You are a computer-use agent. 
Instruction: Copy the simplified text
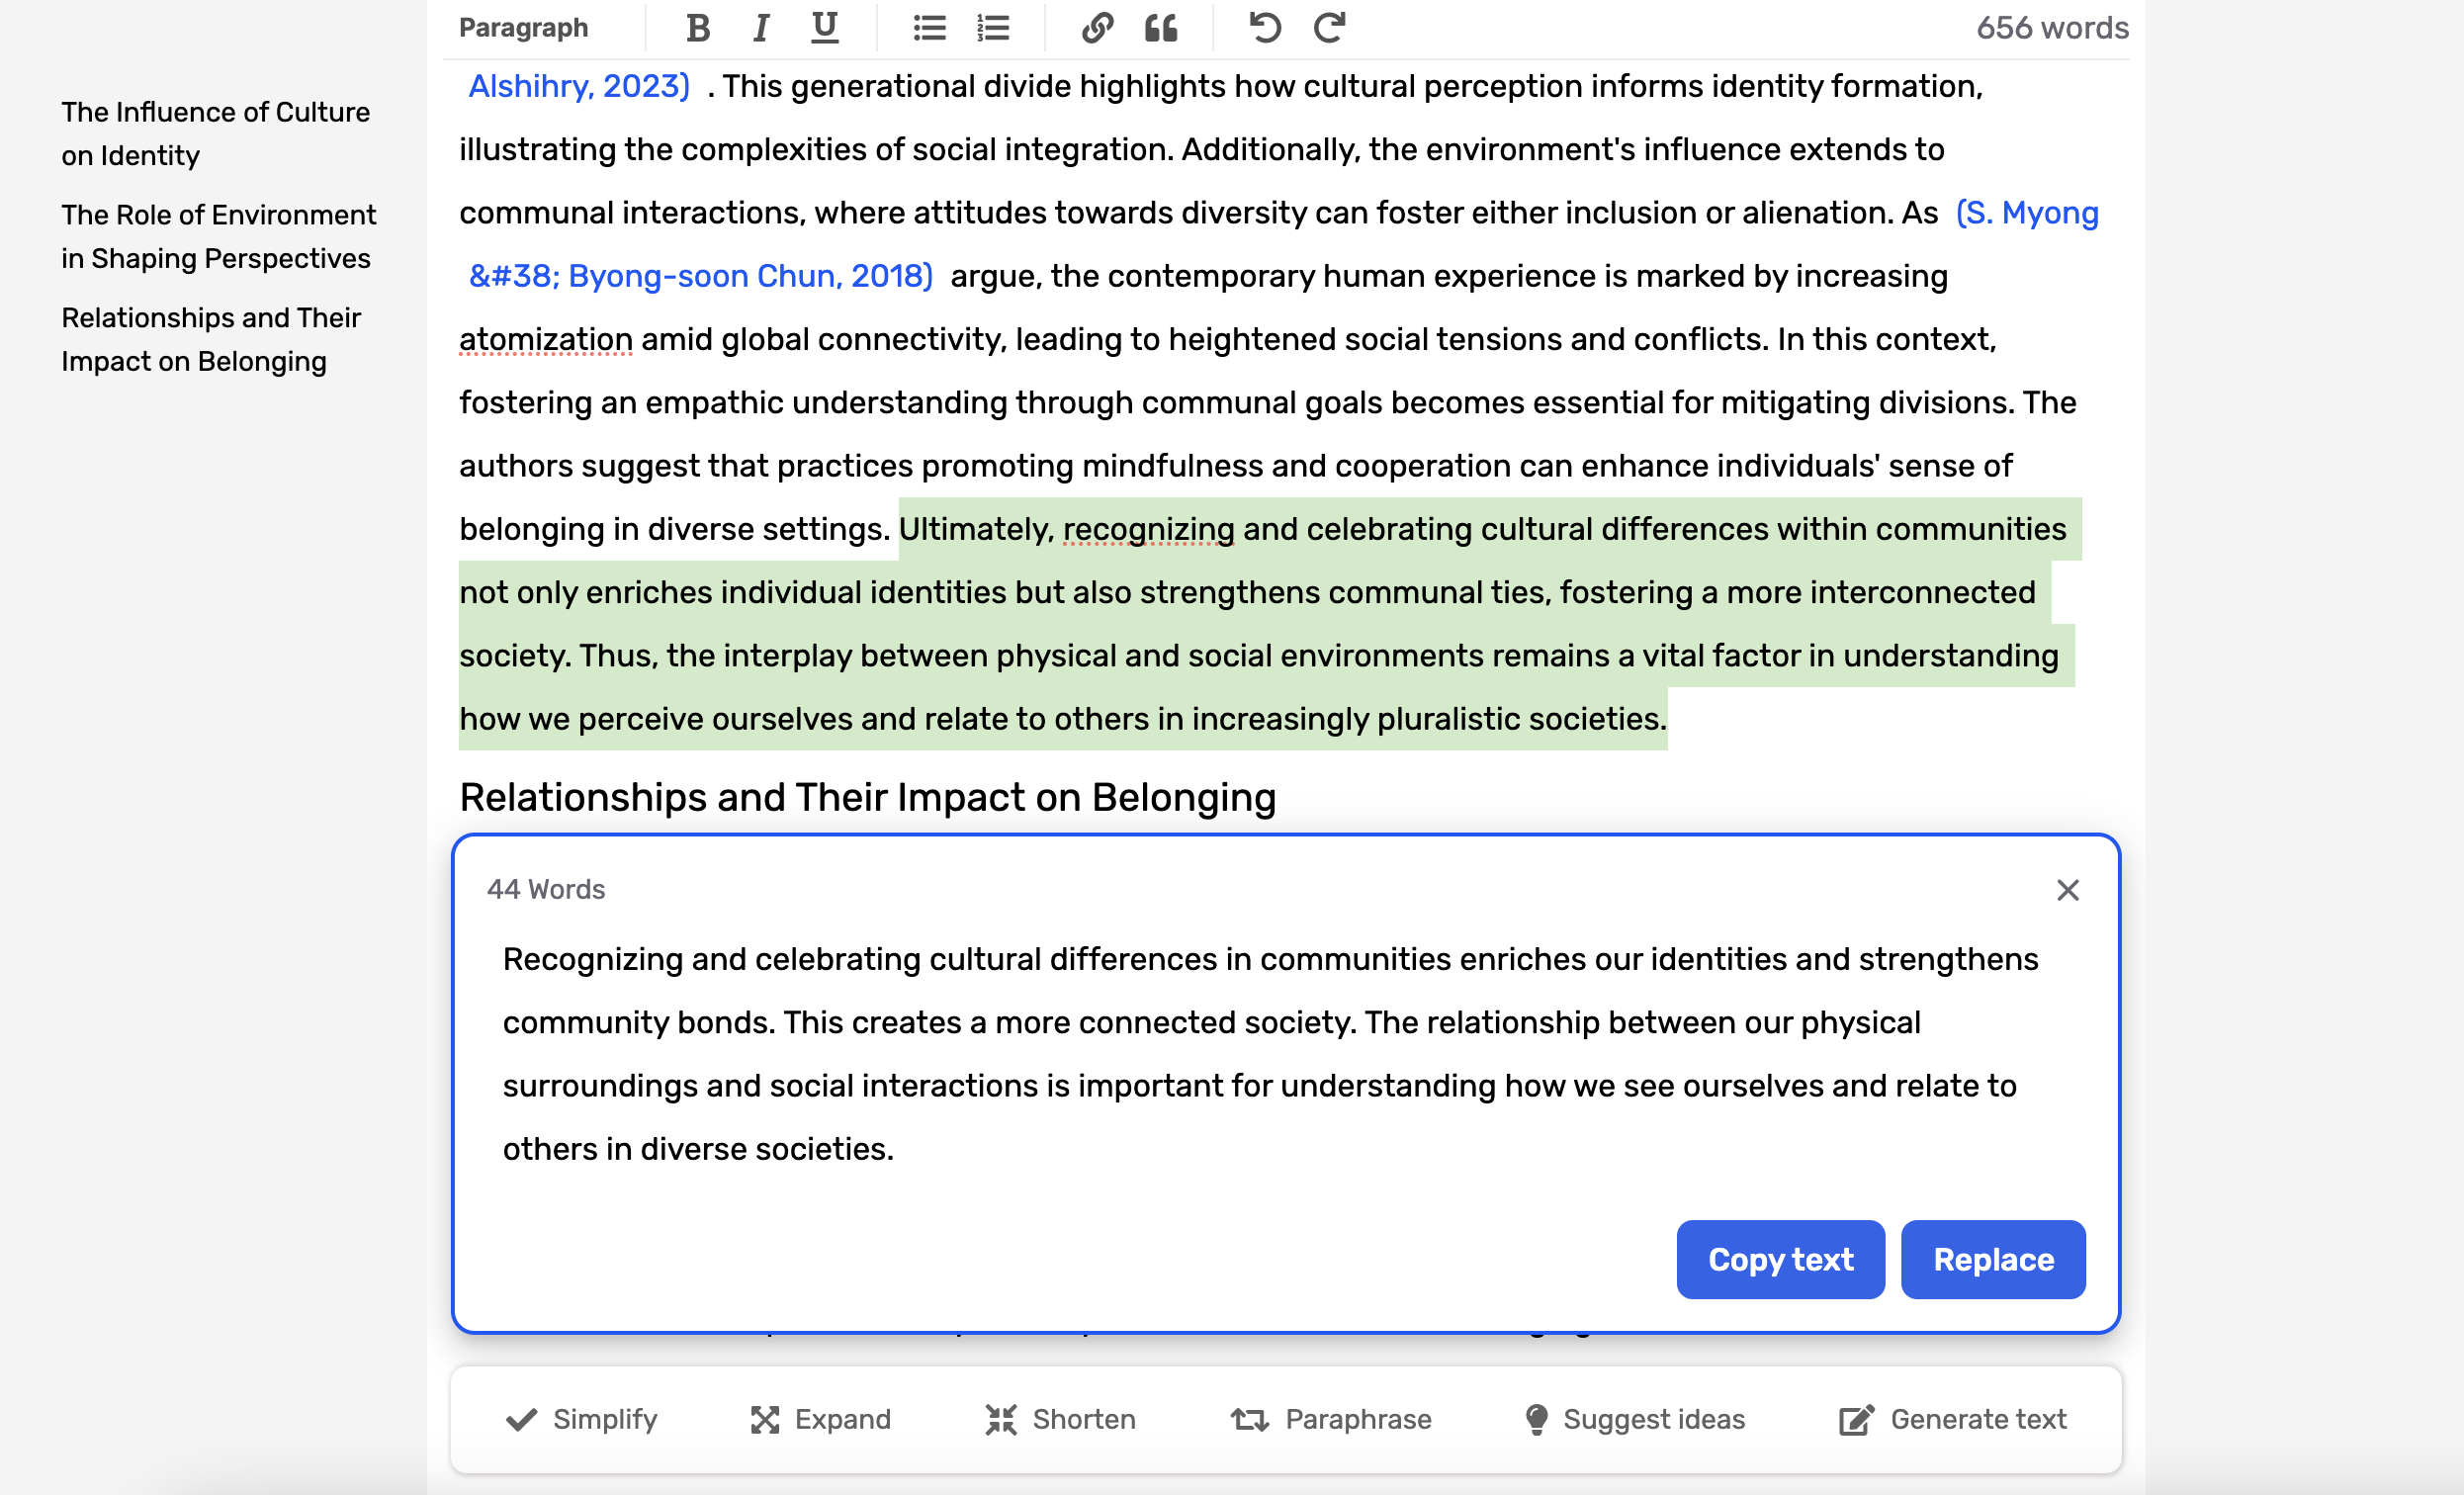coord(1780,1259)
